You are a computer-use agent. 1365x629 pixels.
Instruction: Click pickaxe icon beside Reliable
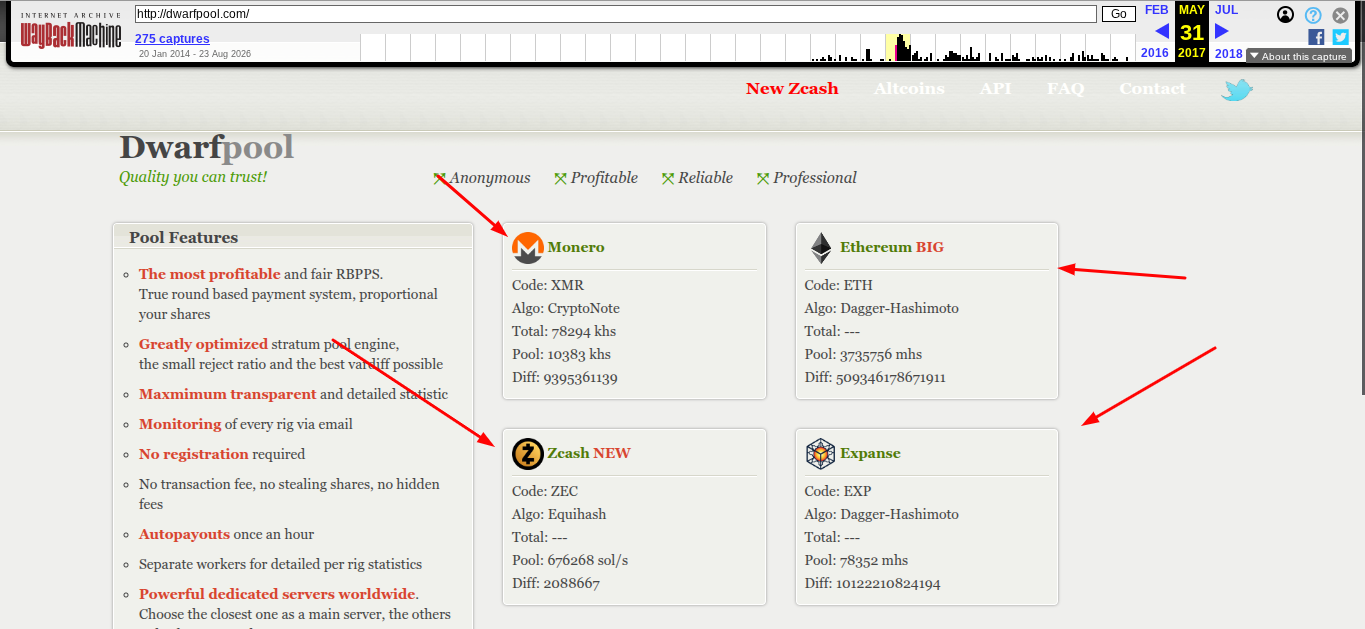[668, 178]
